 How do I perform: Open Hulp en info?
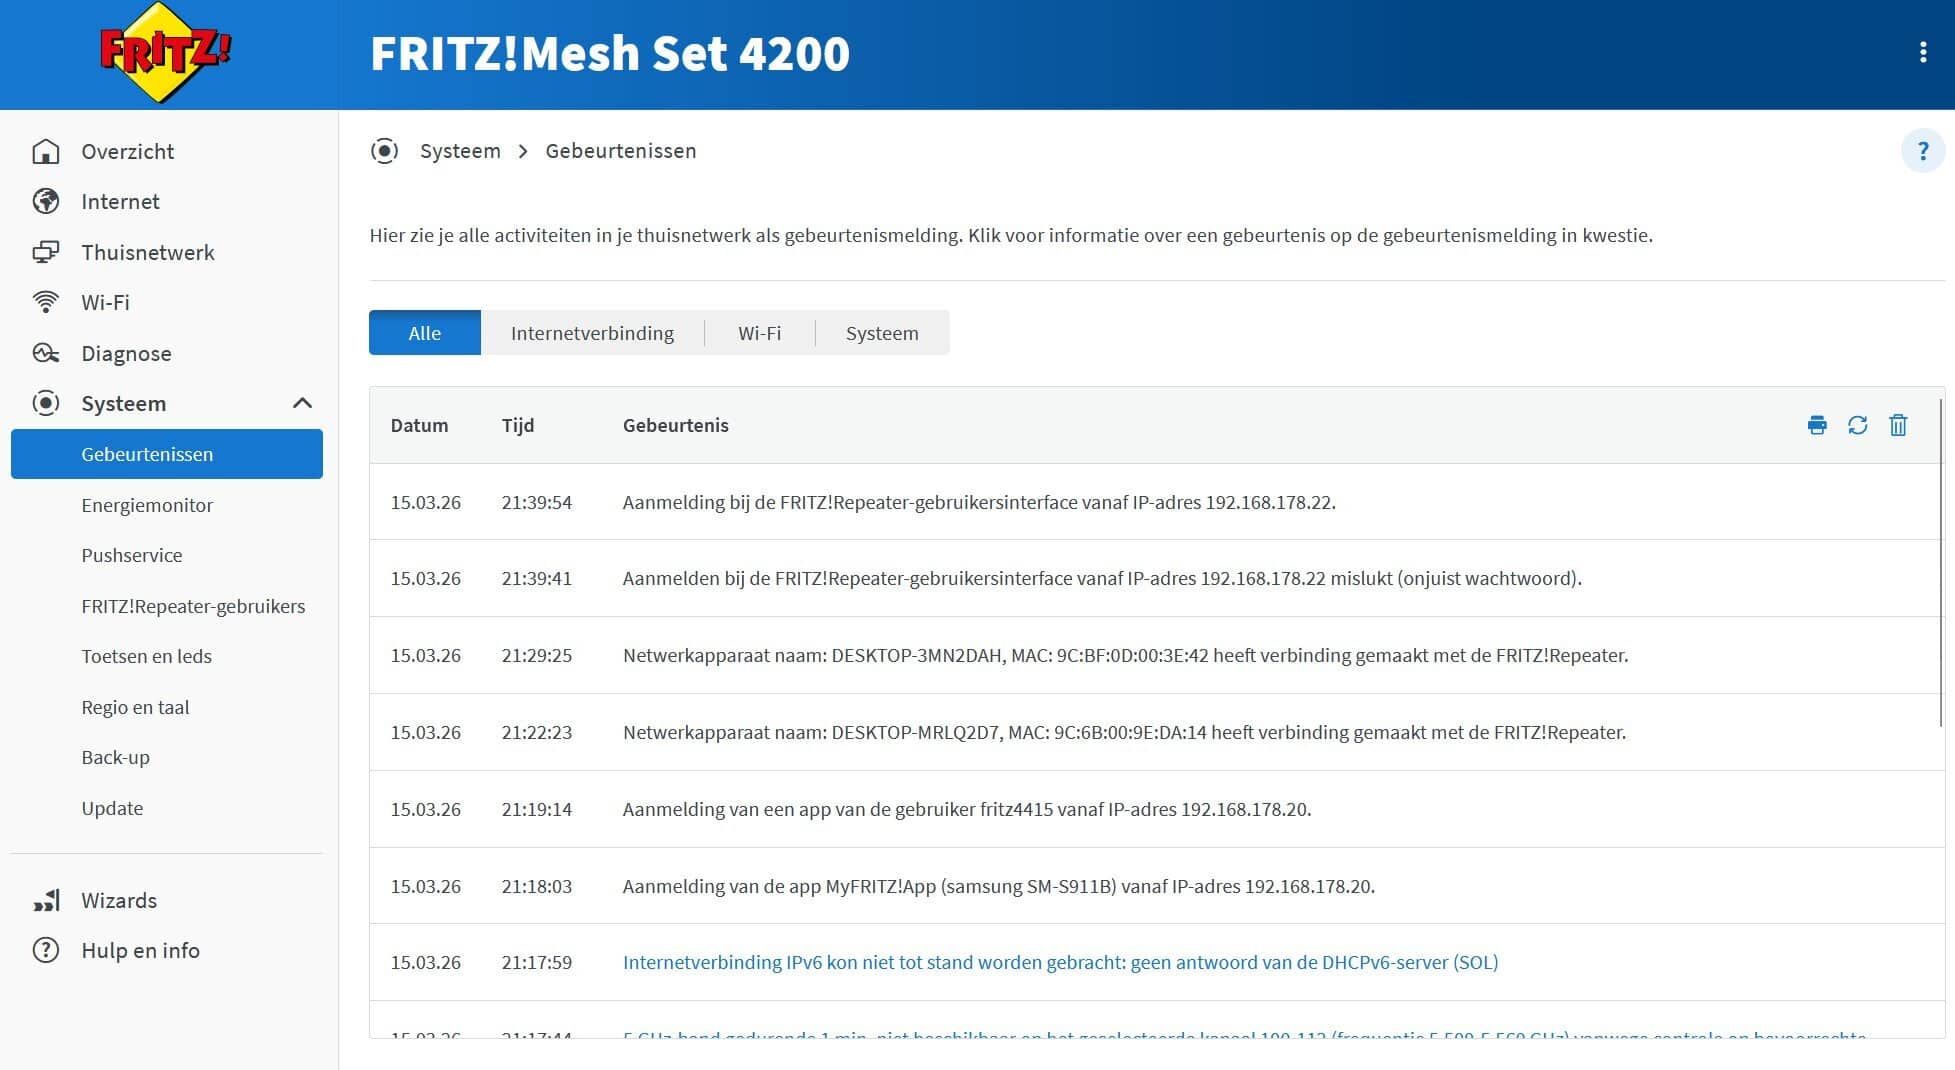[x=140, y=950]
